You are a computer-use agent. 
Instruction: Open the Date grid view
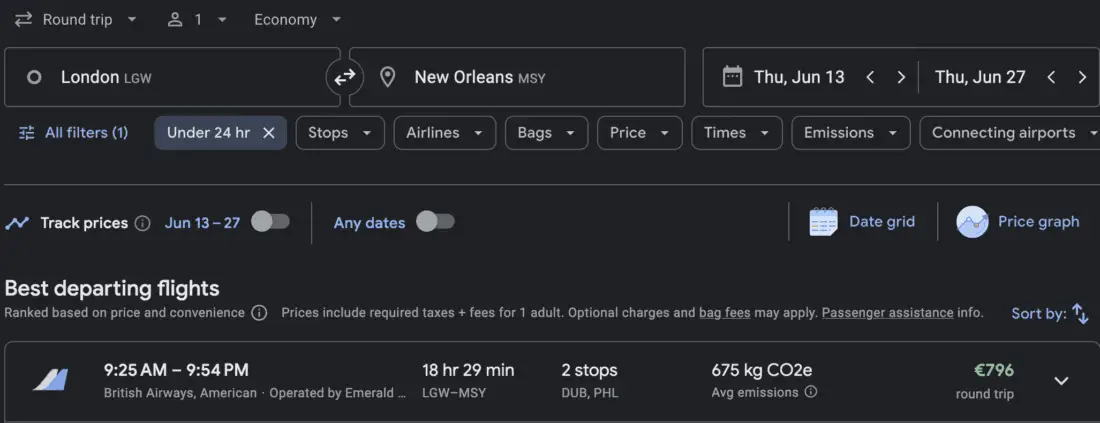[x=862, y=222]
